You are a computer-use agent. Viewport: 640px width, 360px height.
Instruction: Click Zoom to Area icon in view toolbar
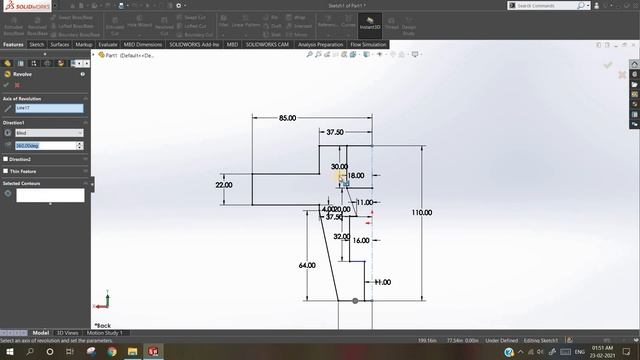click(x=318, y=54)
